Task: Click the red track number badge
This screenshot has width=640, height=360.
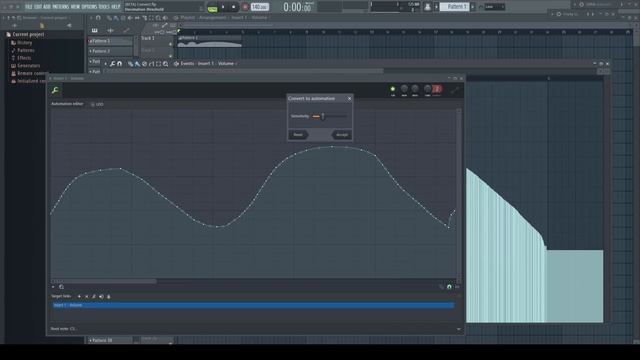Action: click(437, 89)
